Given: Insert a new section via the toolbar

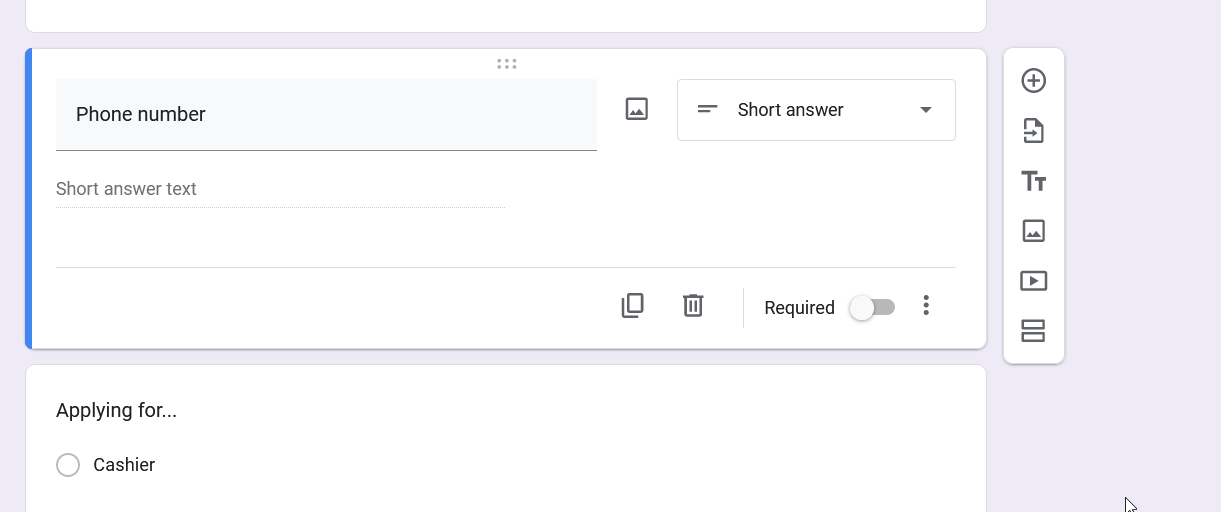Looking at the screenshot, I should click(1033, 331).
